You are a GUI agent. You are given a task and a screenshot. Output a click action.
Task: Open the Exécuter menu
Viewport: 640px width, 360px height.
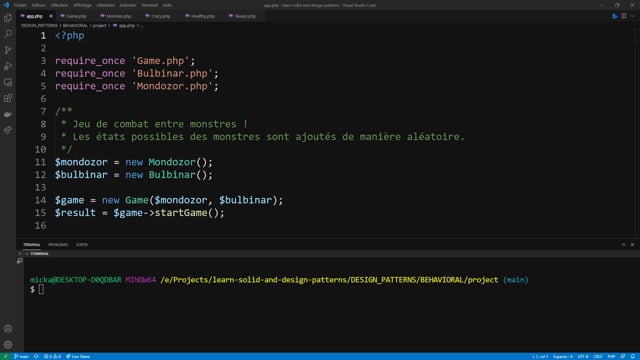pos(128,5)
